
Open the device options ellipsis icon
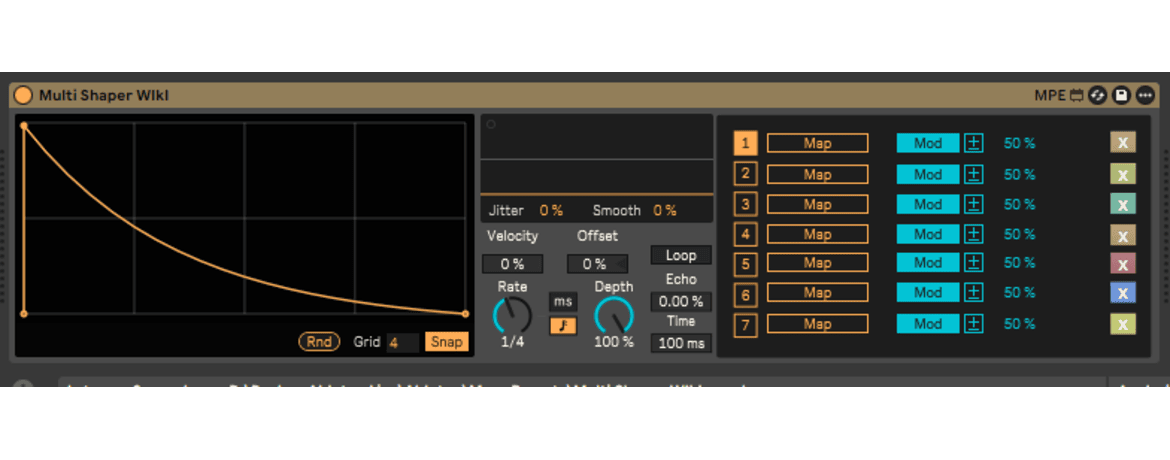pyautogui.click(x=1145, y=96)
